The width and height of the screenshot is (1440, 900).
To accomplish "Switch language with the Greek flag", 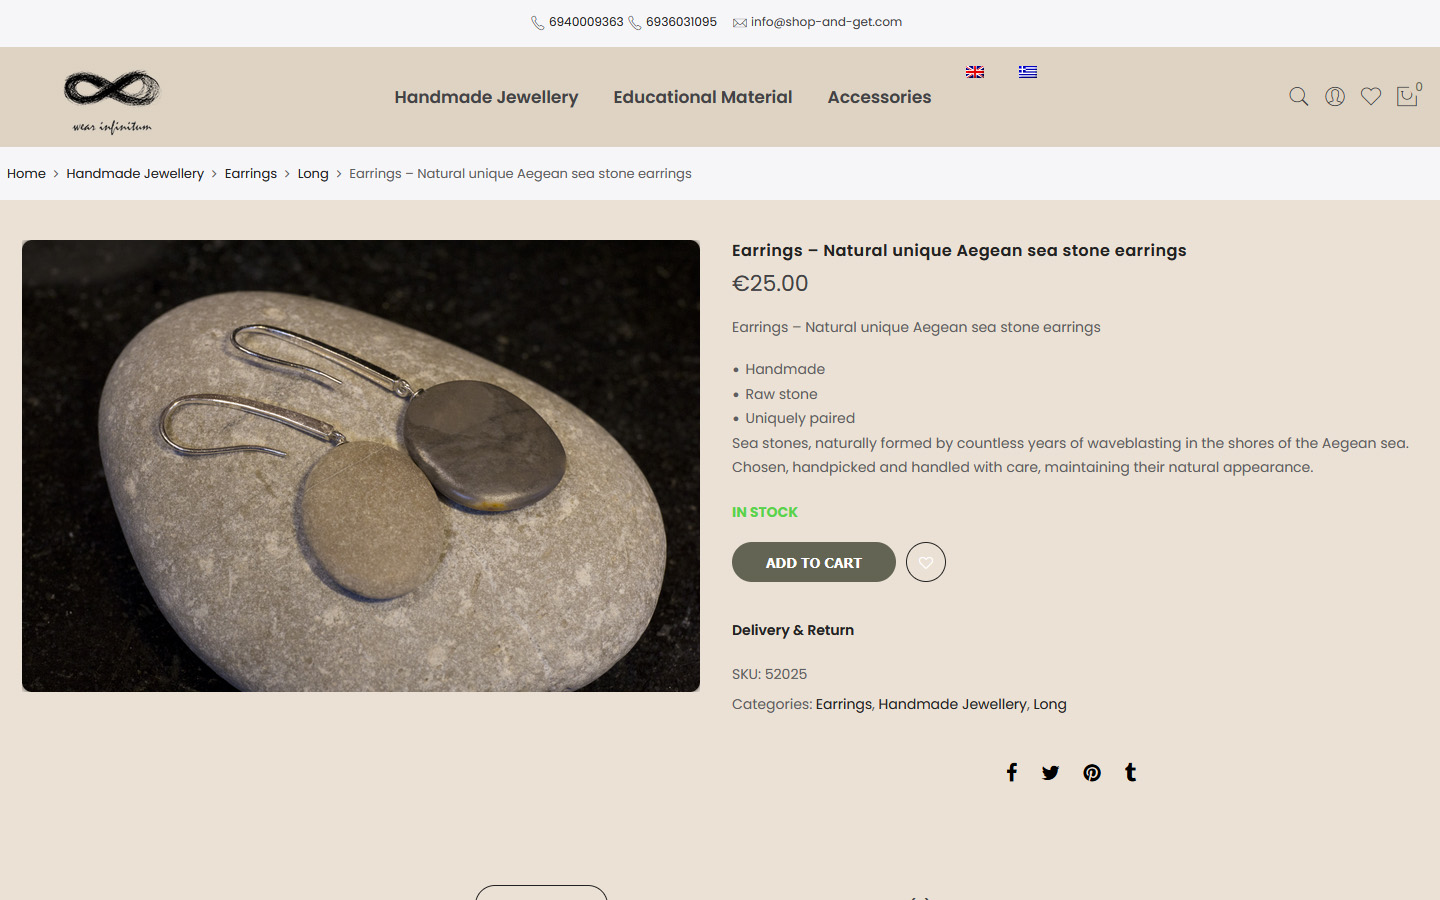I will 1028,72.
